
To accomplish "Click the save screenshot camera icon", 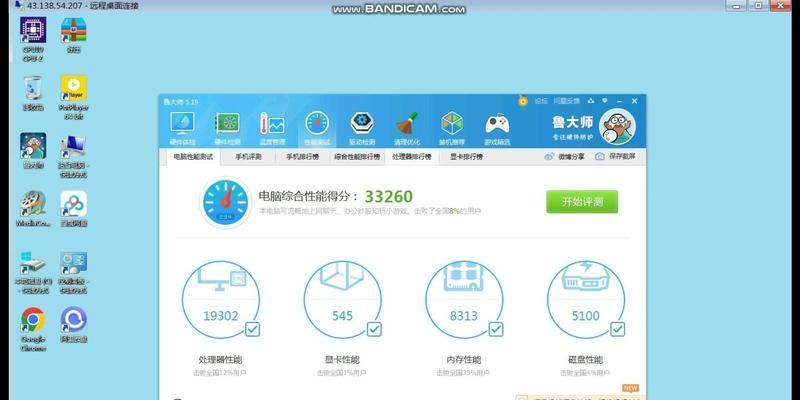I will pyautogui.click(x=600, y=157).
